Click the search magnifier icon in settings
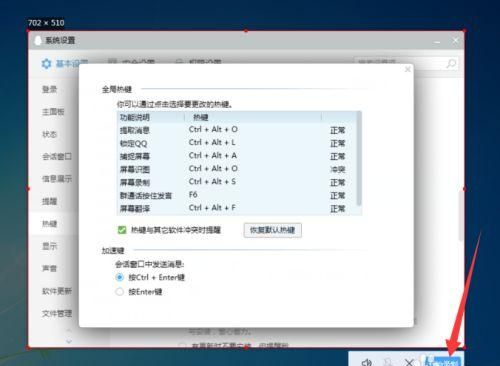Image resolution: width=500 pixels, height=366 pixels. [451, 64]
